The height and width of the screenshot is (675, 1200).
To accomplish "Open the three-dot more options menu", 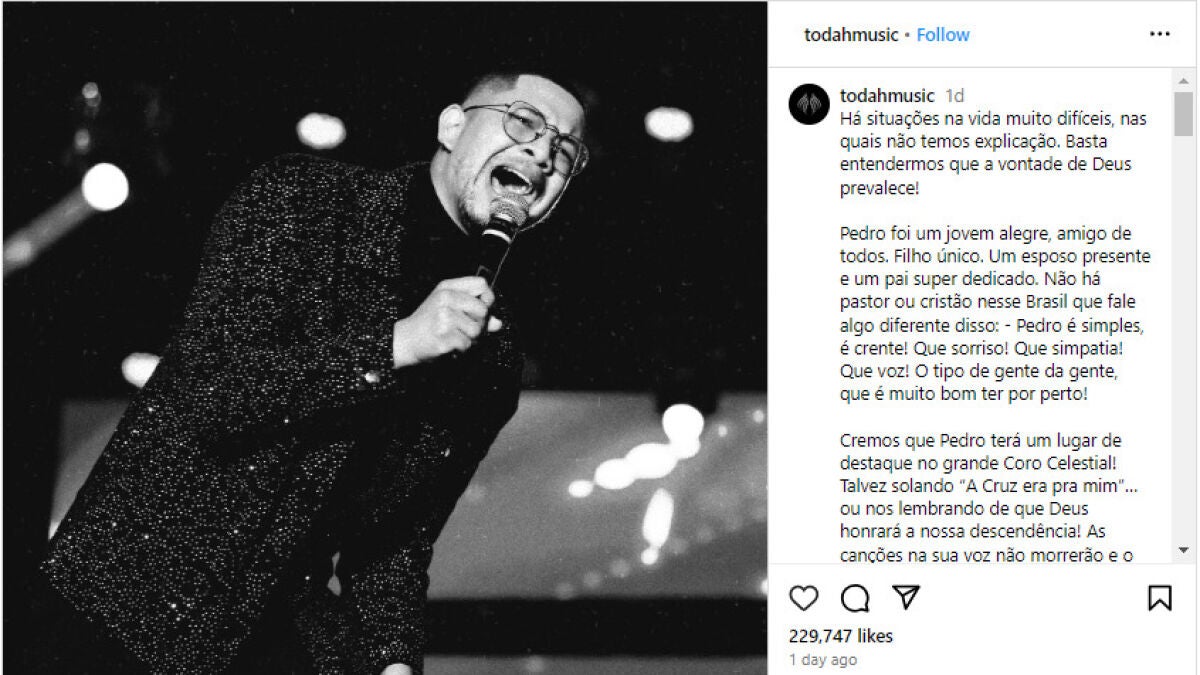I will click(1159, 34).
